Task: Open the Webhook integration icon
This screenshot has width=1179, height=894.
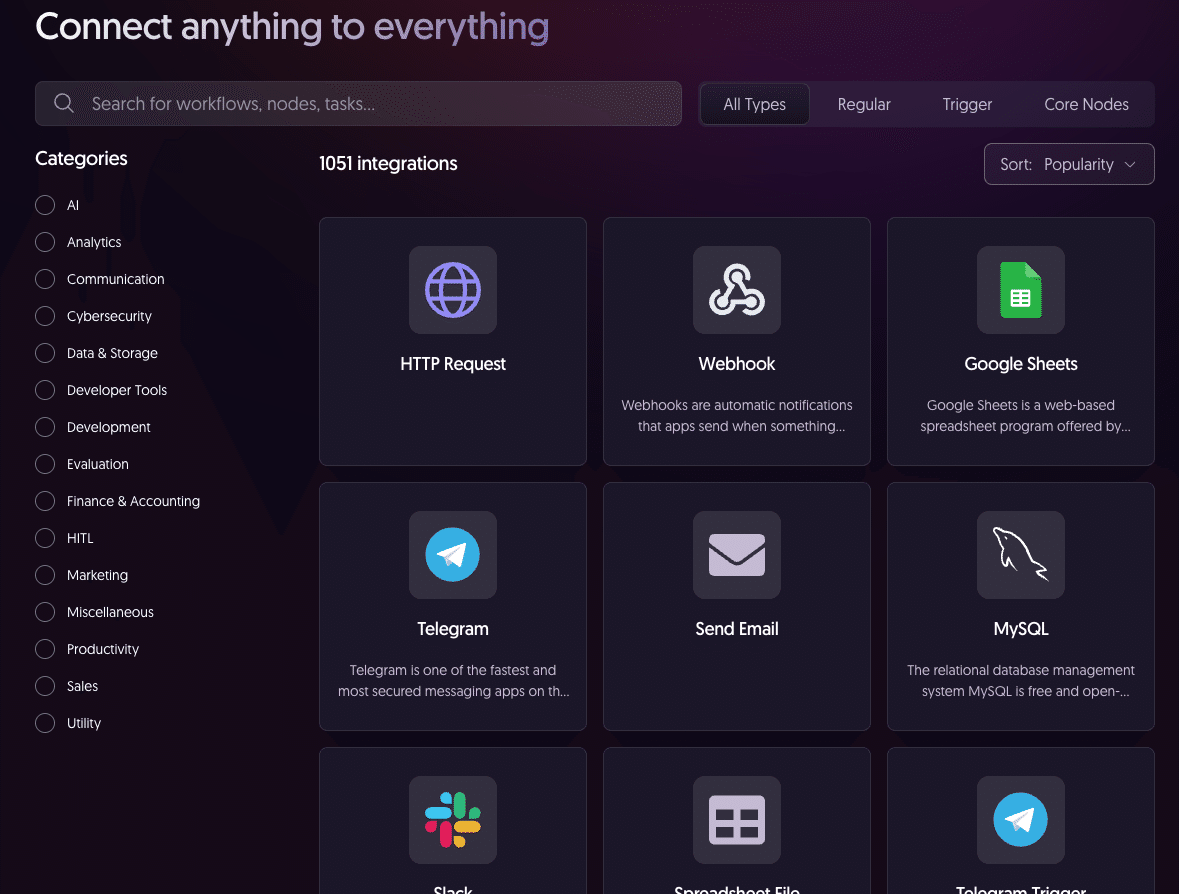Action: point(736,290)
